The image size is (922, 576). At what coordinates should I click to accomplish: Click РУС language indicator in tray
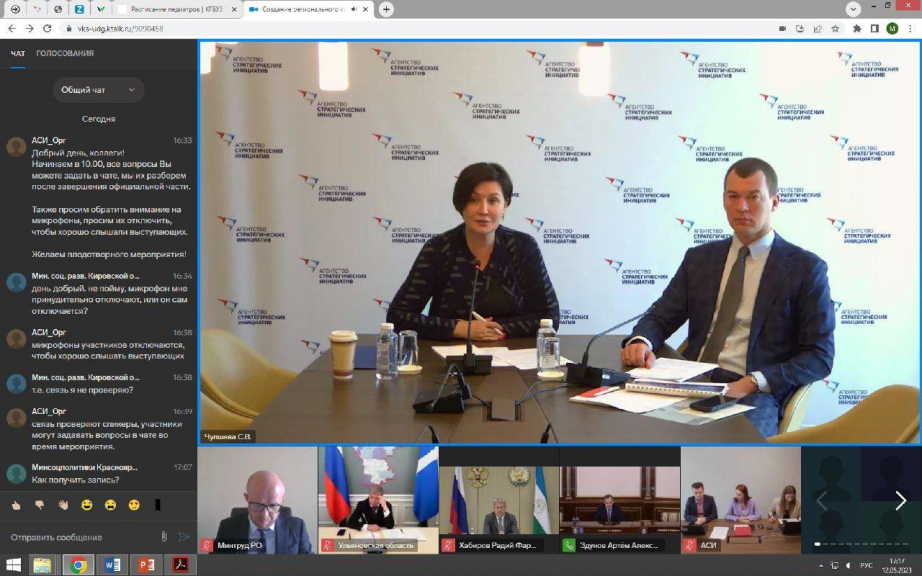click(866, 566)
